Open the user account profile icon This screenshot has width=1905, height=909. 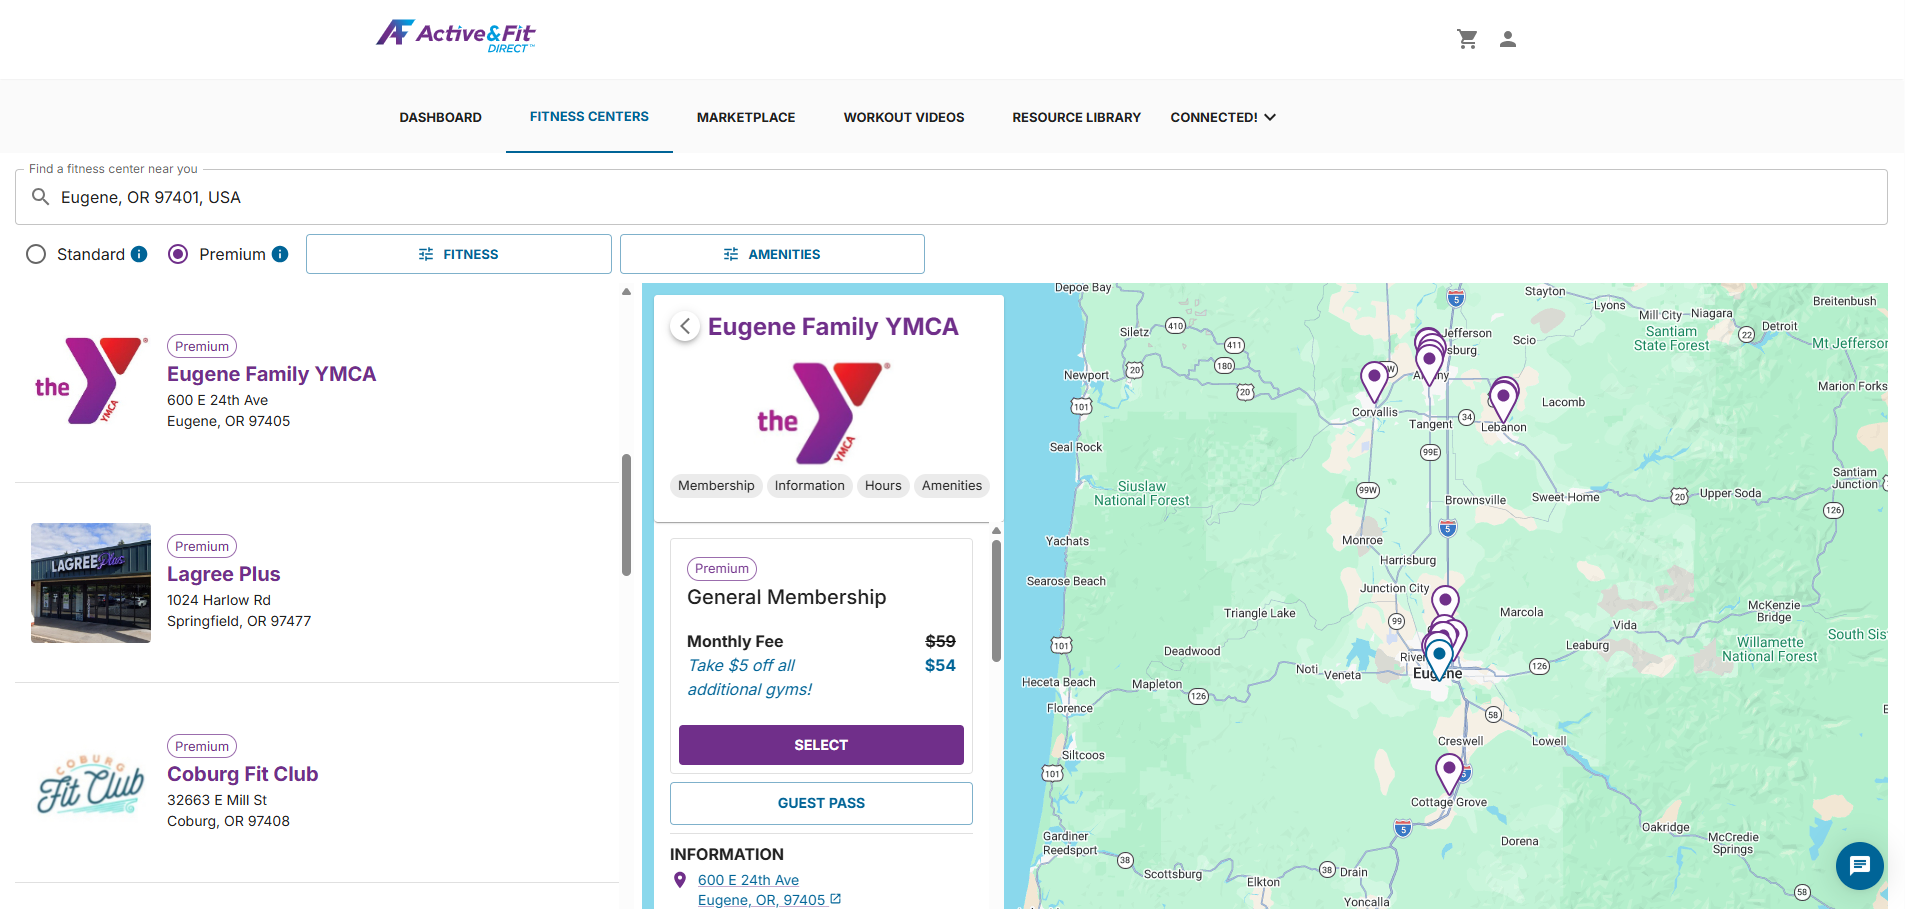[x=1508, y=39]
